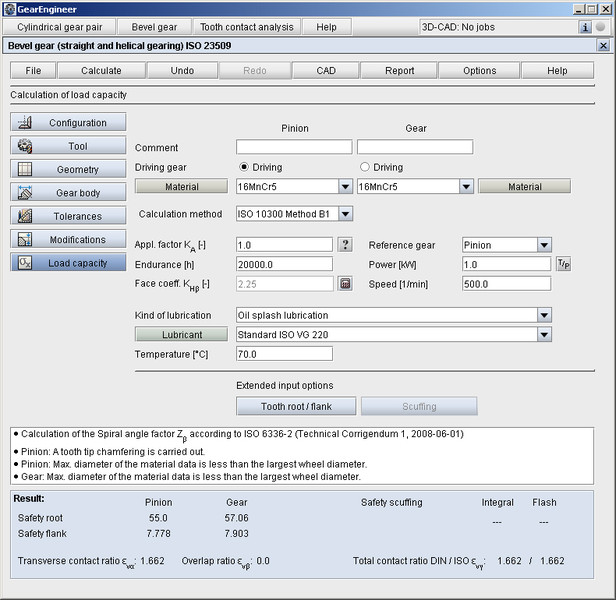Open the Gear body section
The height and width of the screenshot is (600, 616).
[x=68, y=193]
